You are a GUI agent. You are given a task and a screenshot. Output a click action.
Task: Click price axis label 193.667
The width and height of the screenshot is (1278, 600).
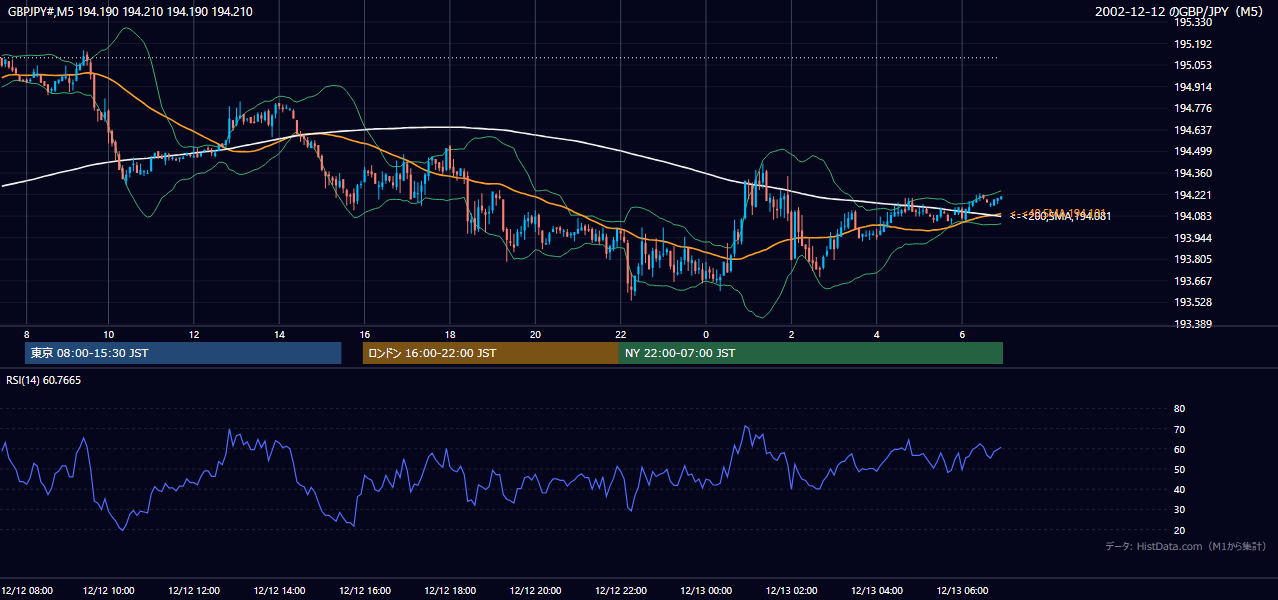pos(1193,281)
